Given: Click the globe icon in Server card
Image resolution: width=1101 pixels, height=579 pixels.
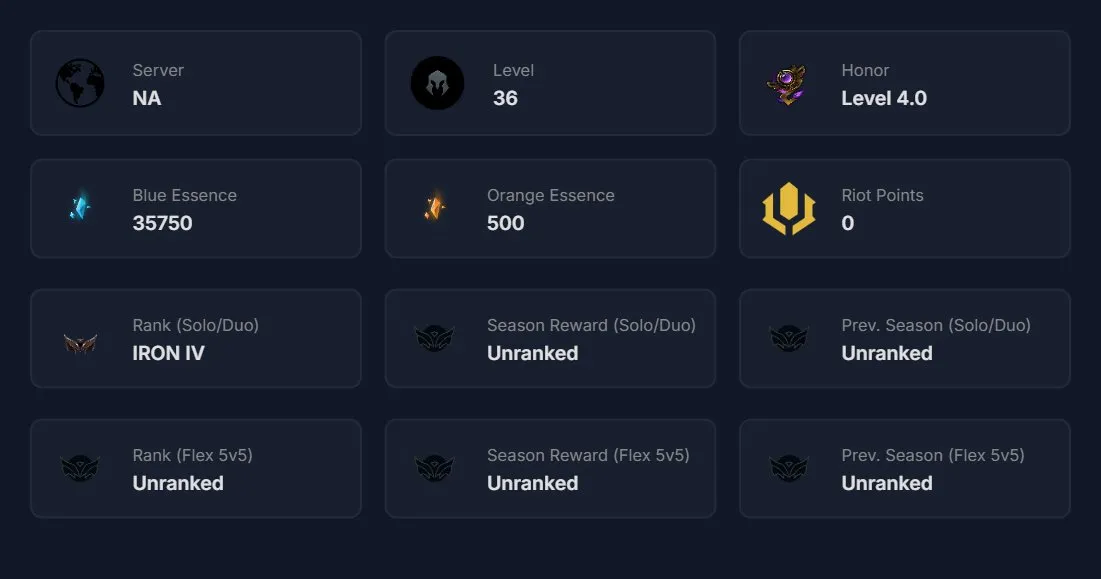Looking at the screenshot, I should (80, 83).
